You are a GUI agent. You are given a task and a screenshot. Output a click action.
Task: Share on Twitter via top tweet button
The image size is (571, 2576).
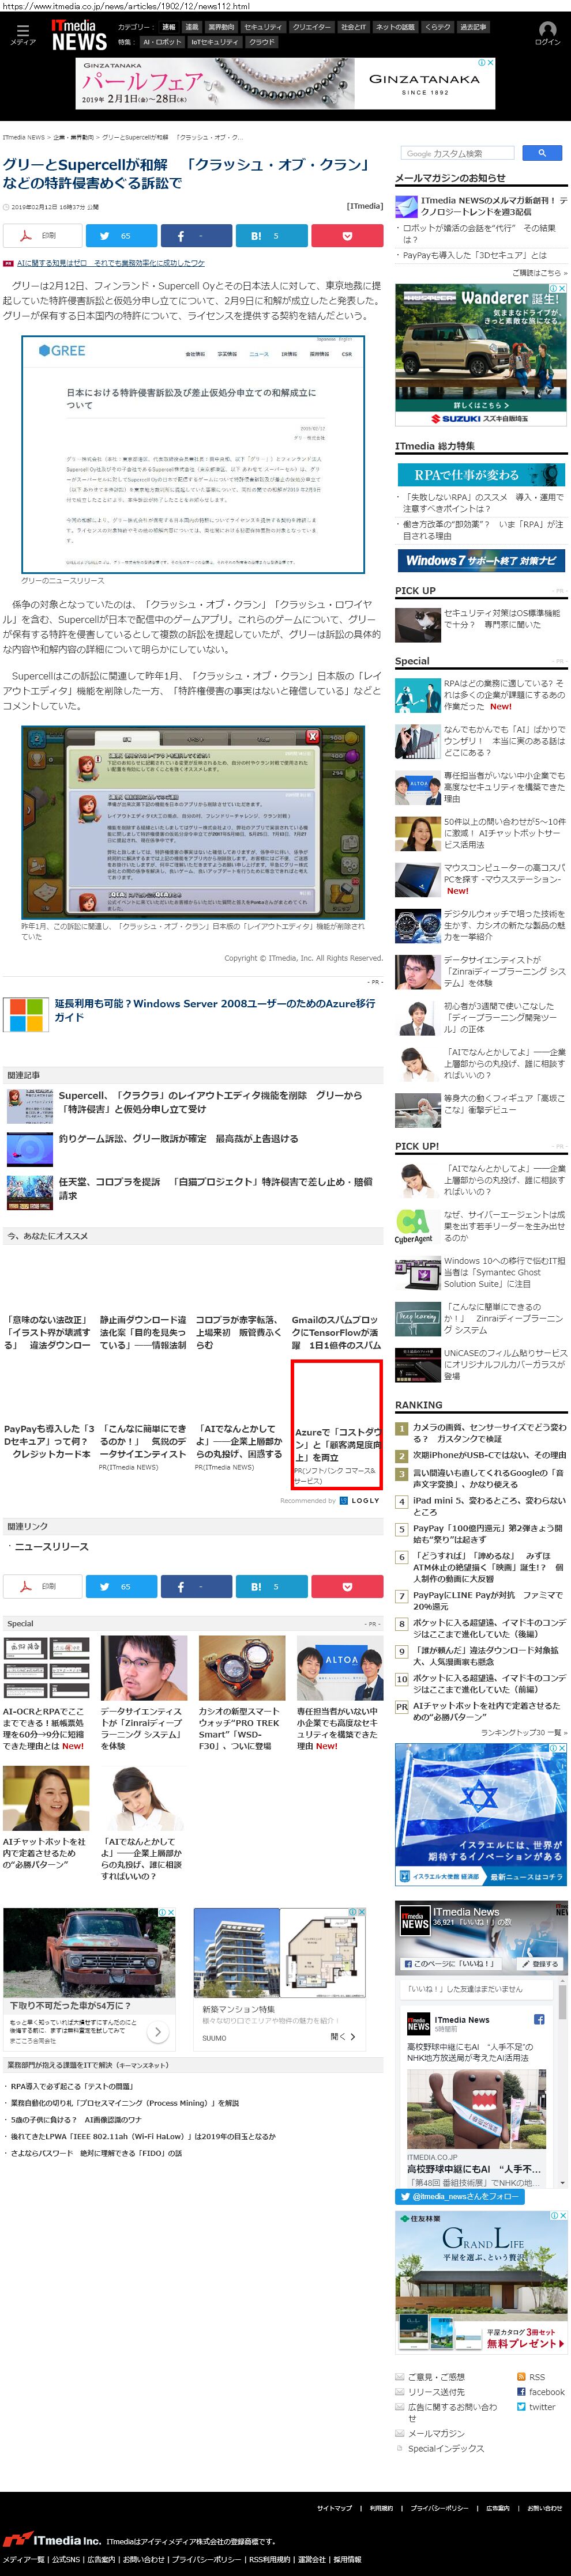point(121,236)
